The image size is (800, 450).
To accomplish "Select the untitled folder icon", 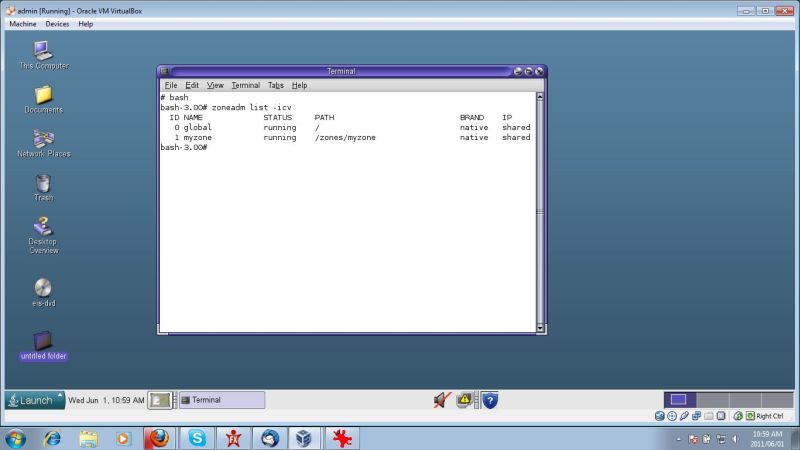I will (43, 342).
